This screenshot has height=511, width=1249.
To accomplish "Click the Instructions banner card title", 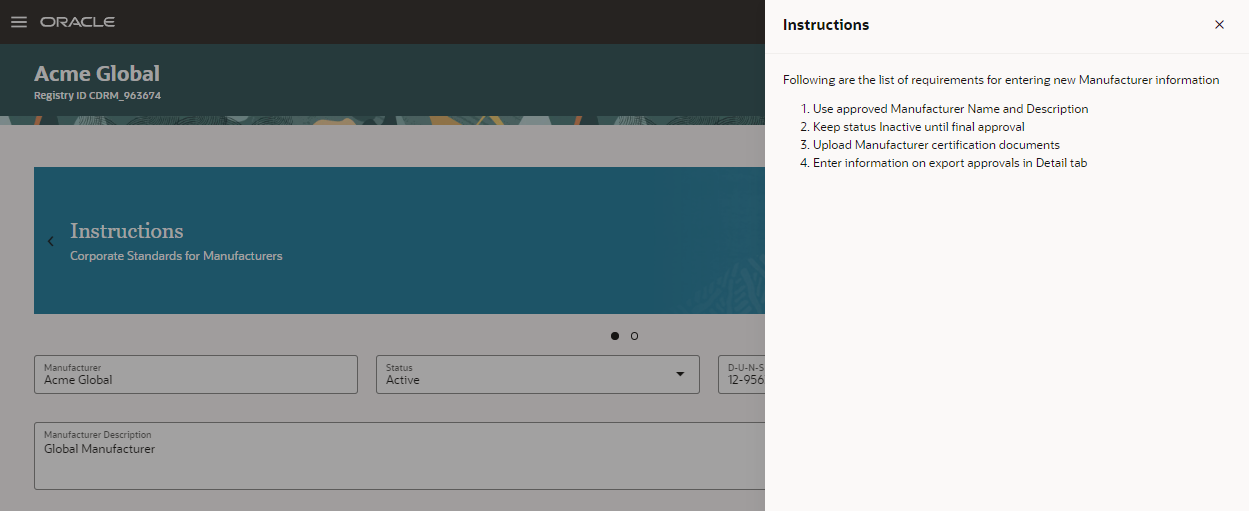I will (127, 231).
